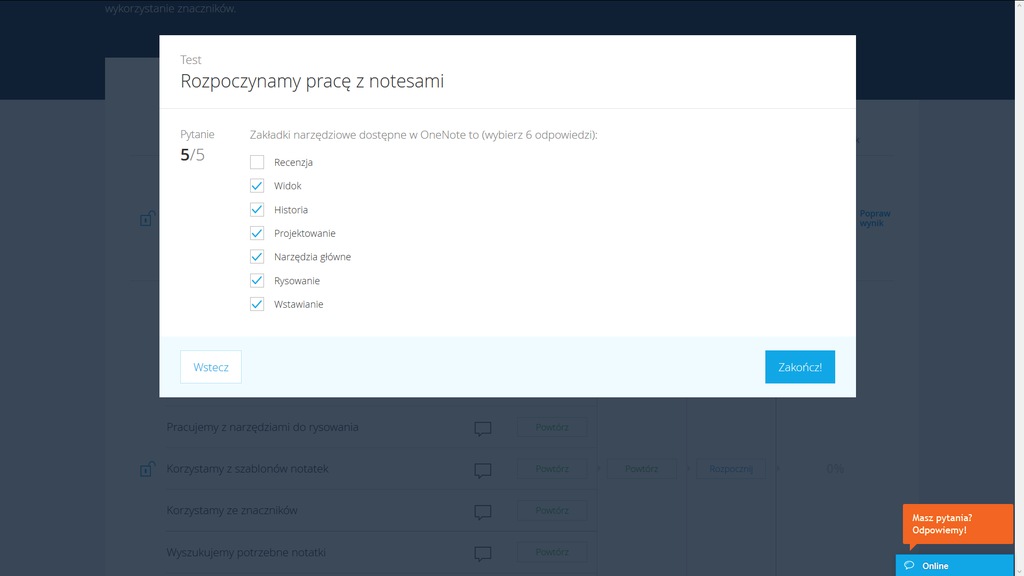Open the lesson Korzystamy z szablonów notatek
This screenshot has height=576, width=1024.
tap(248, 469)
